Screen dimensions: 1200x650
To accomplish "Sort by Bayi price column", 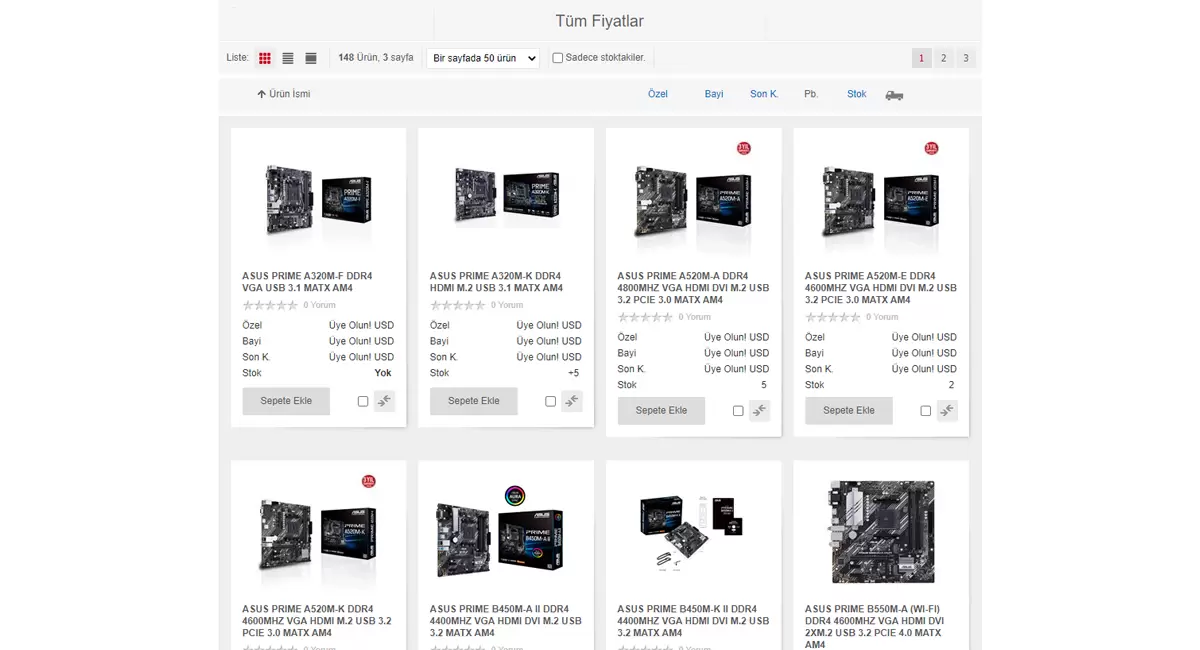I will coord(714,94).
